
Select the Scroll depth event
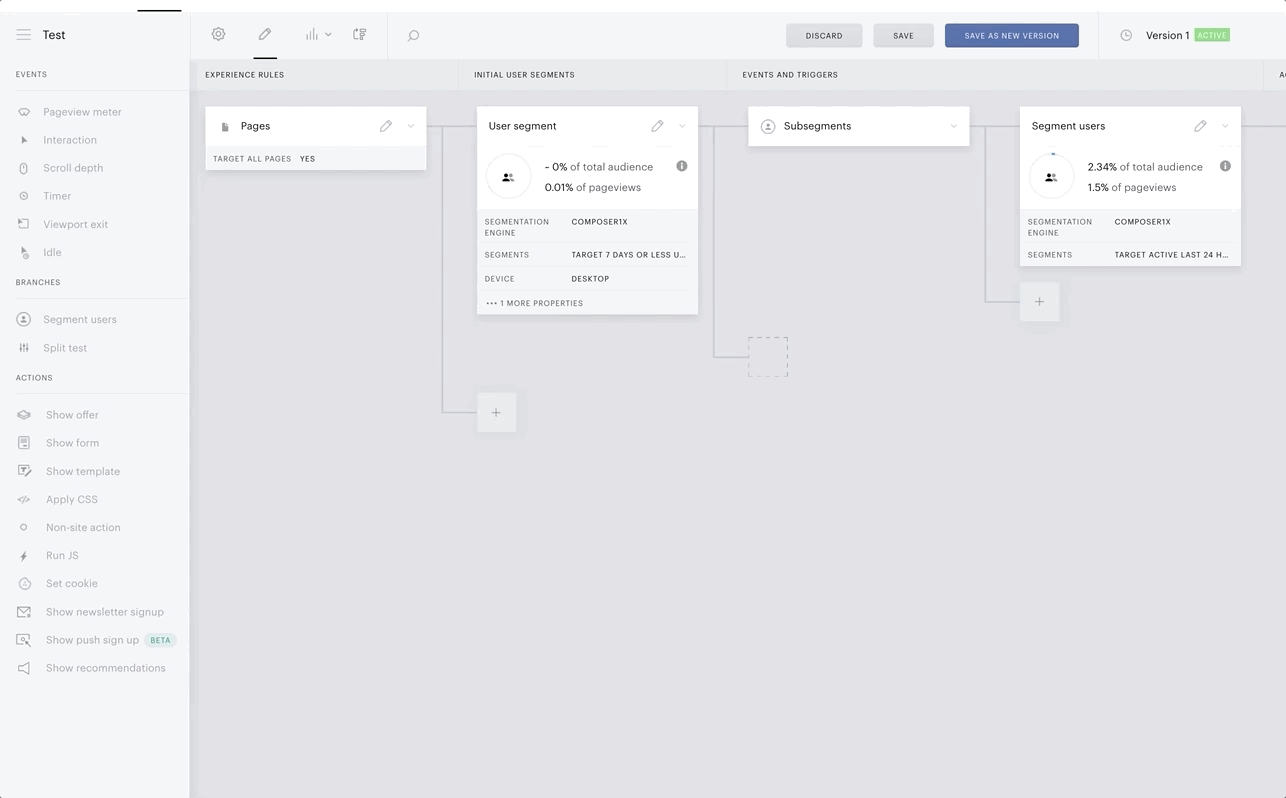point(73,168)
